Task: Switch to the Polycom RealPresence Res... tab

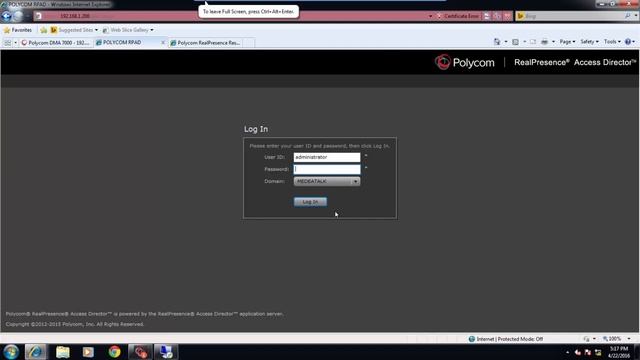Action: click(x=205, y=42)
